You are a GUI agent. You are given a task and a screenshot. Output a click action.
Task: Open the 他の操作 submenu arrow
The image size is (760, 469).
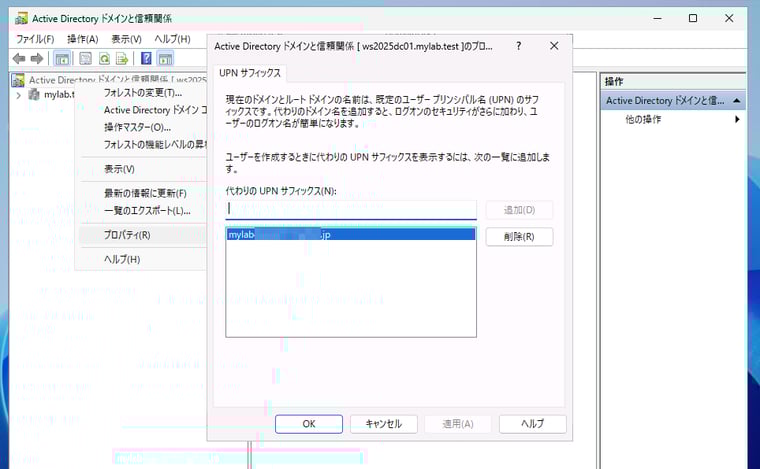pos(737,119)
